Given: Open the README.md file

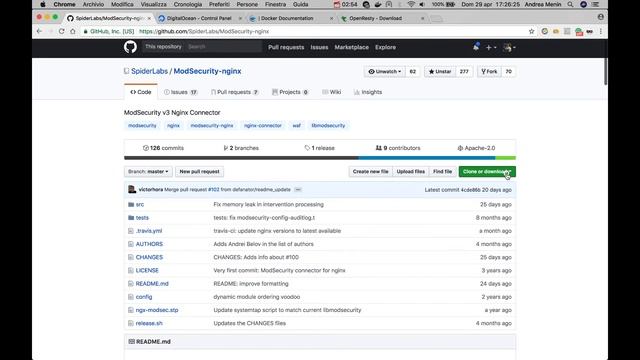Looking at the screenshot, I should [152, 284].
